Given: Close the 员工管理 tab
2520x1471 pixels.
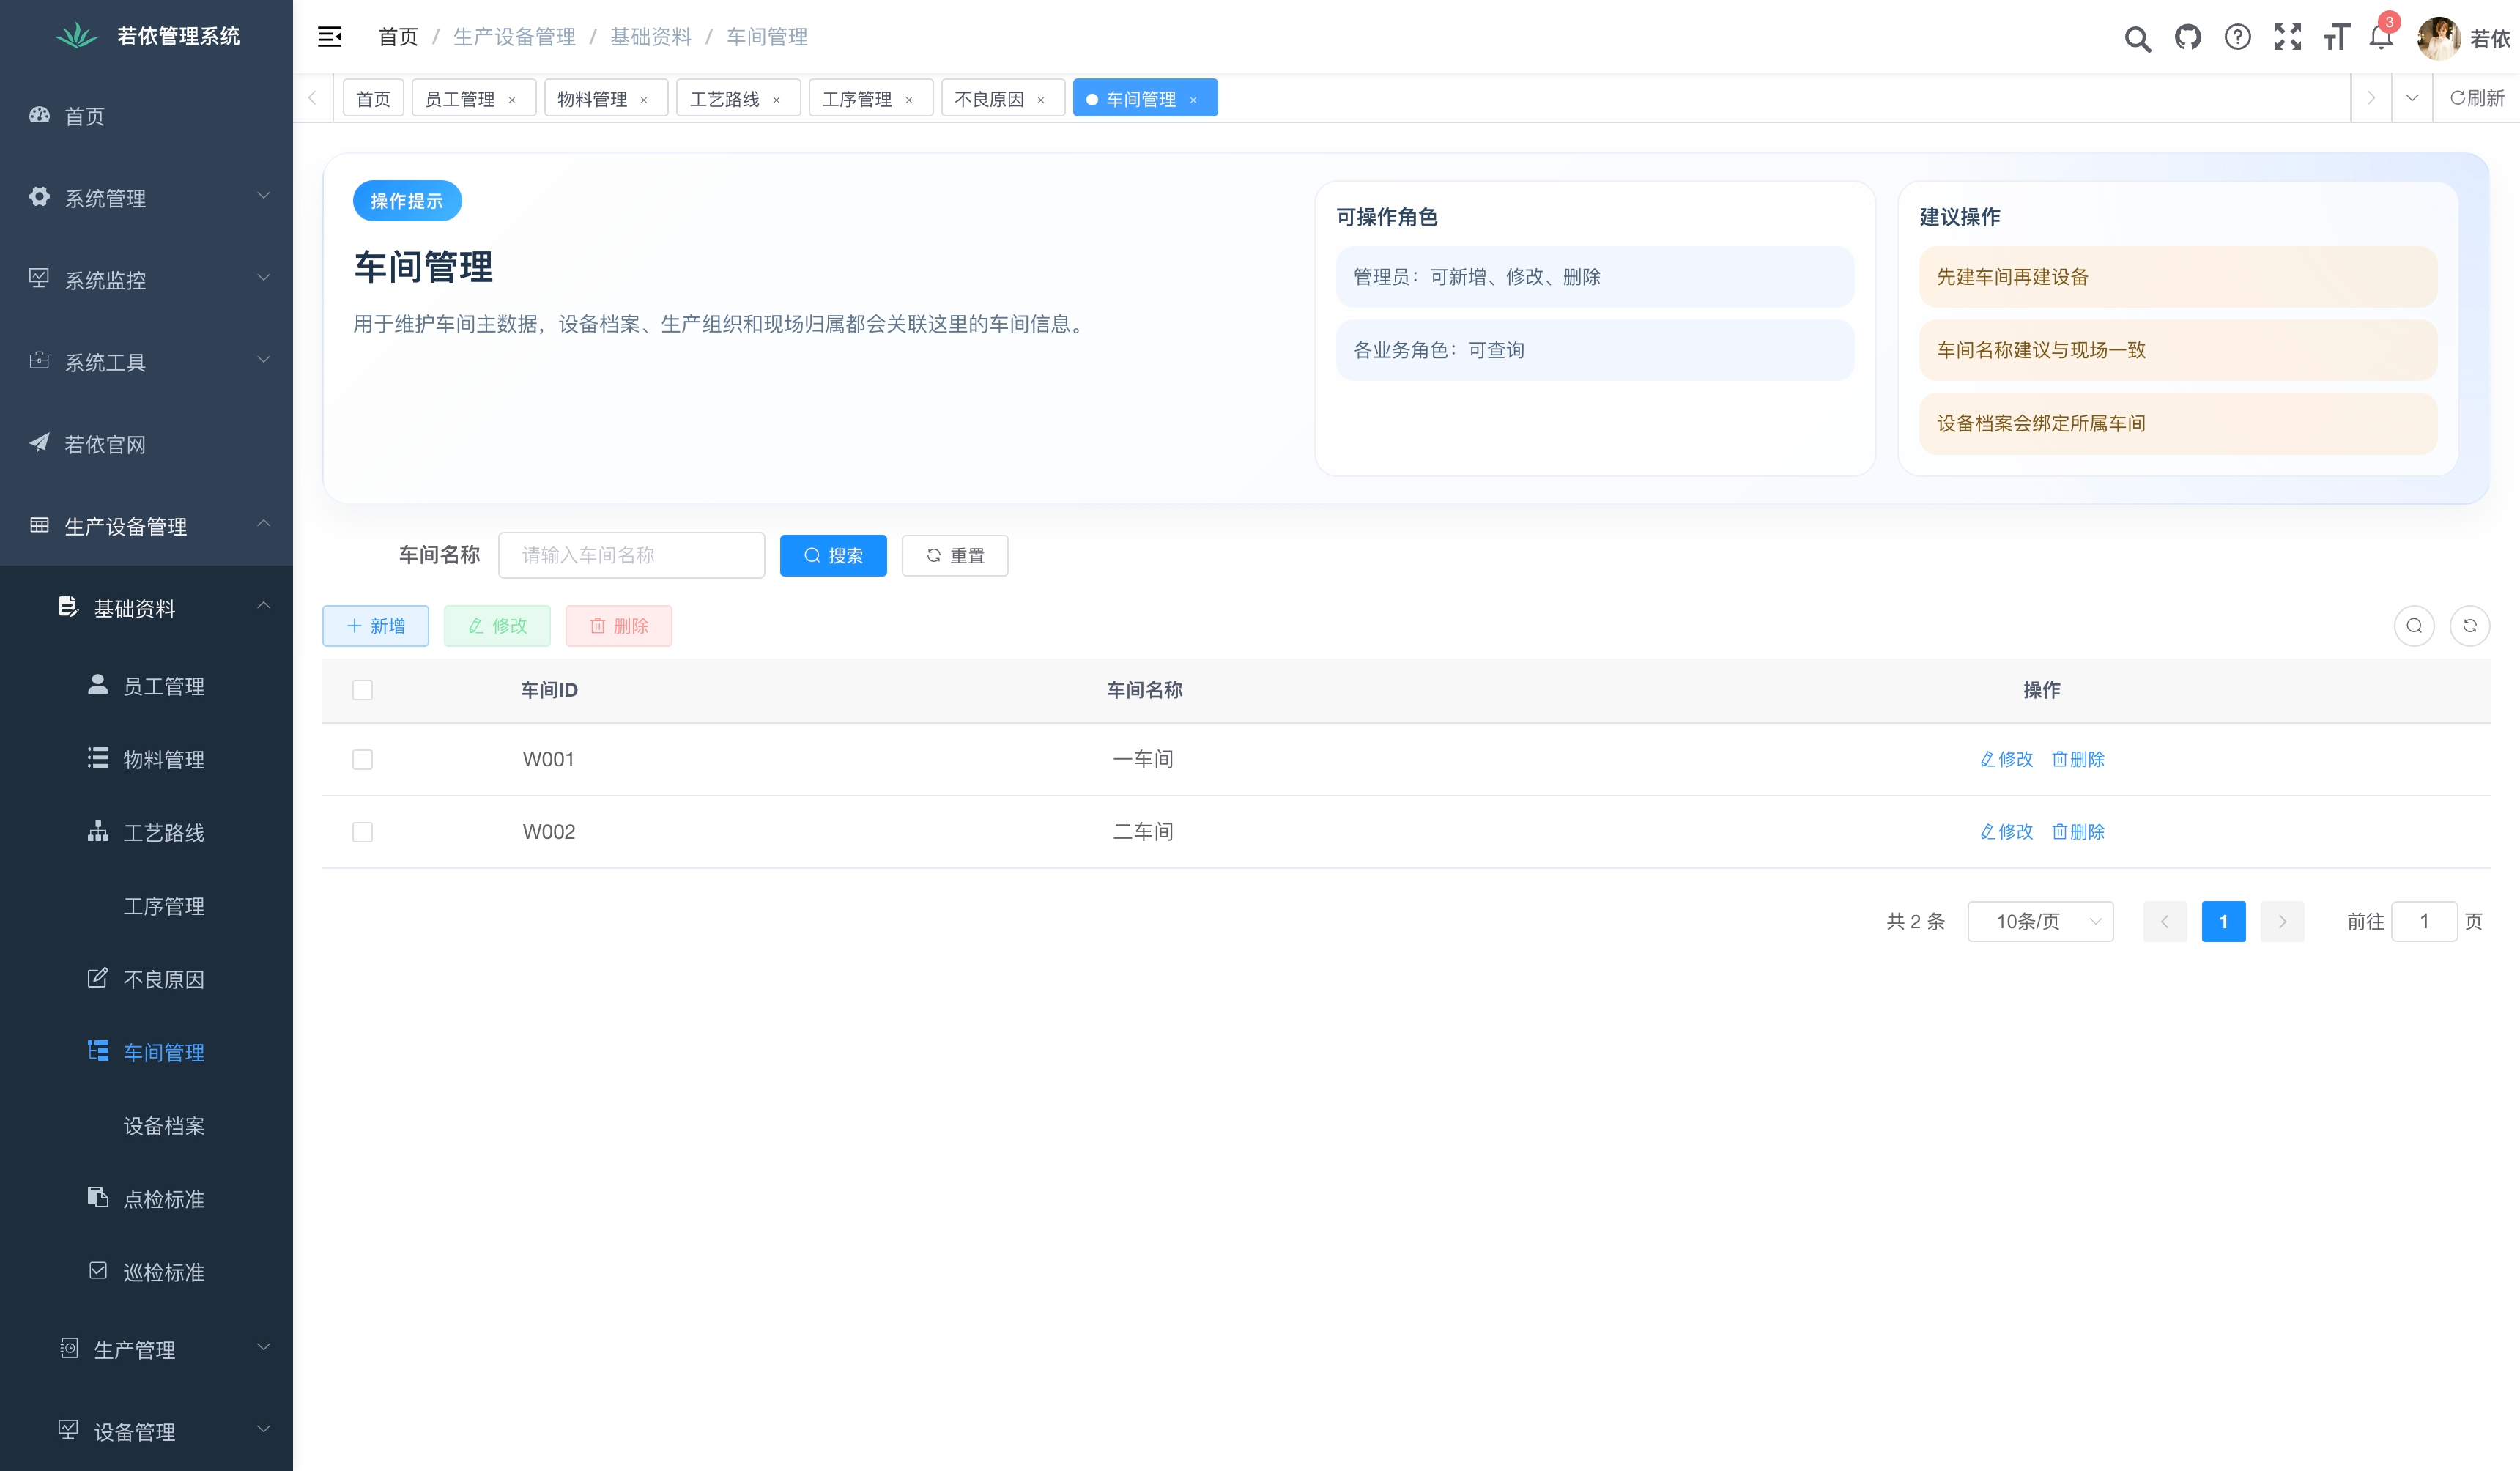Looking at the screenshot, I should [512, 100].
